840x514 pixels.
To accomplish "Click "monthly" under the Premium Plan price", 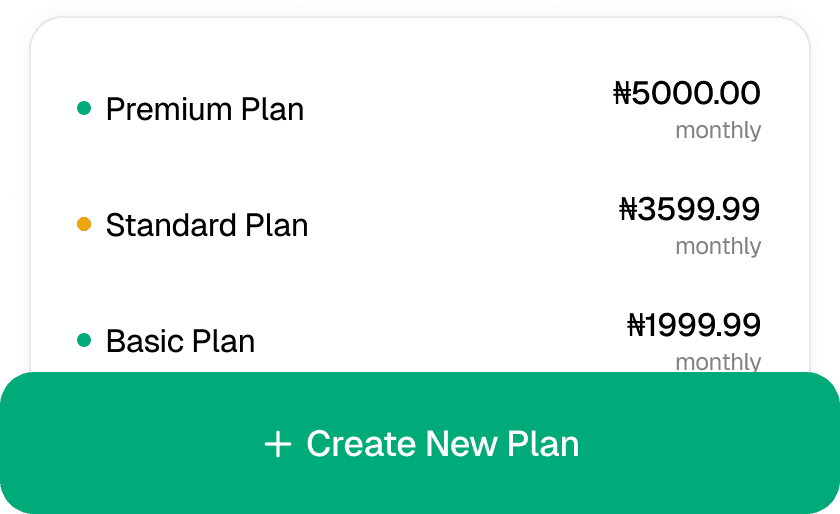I will click(718, 131).
